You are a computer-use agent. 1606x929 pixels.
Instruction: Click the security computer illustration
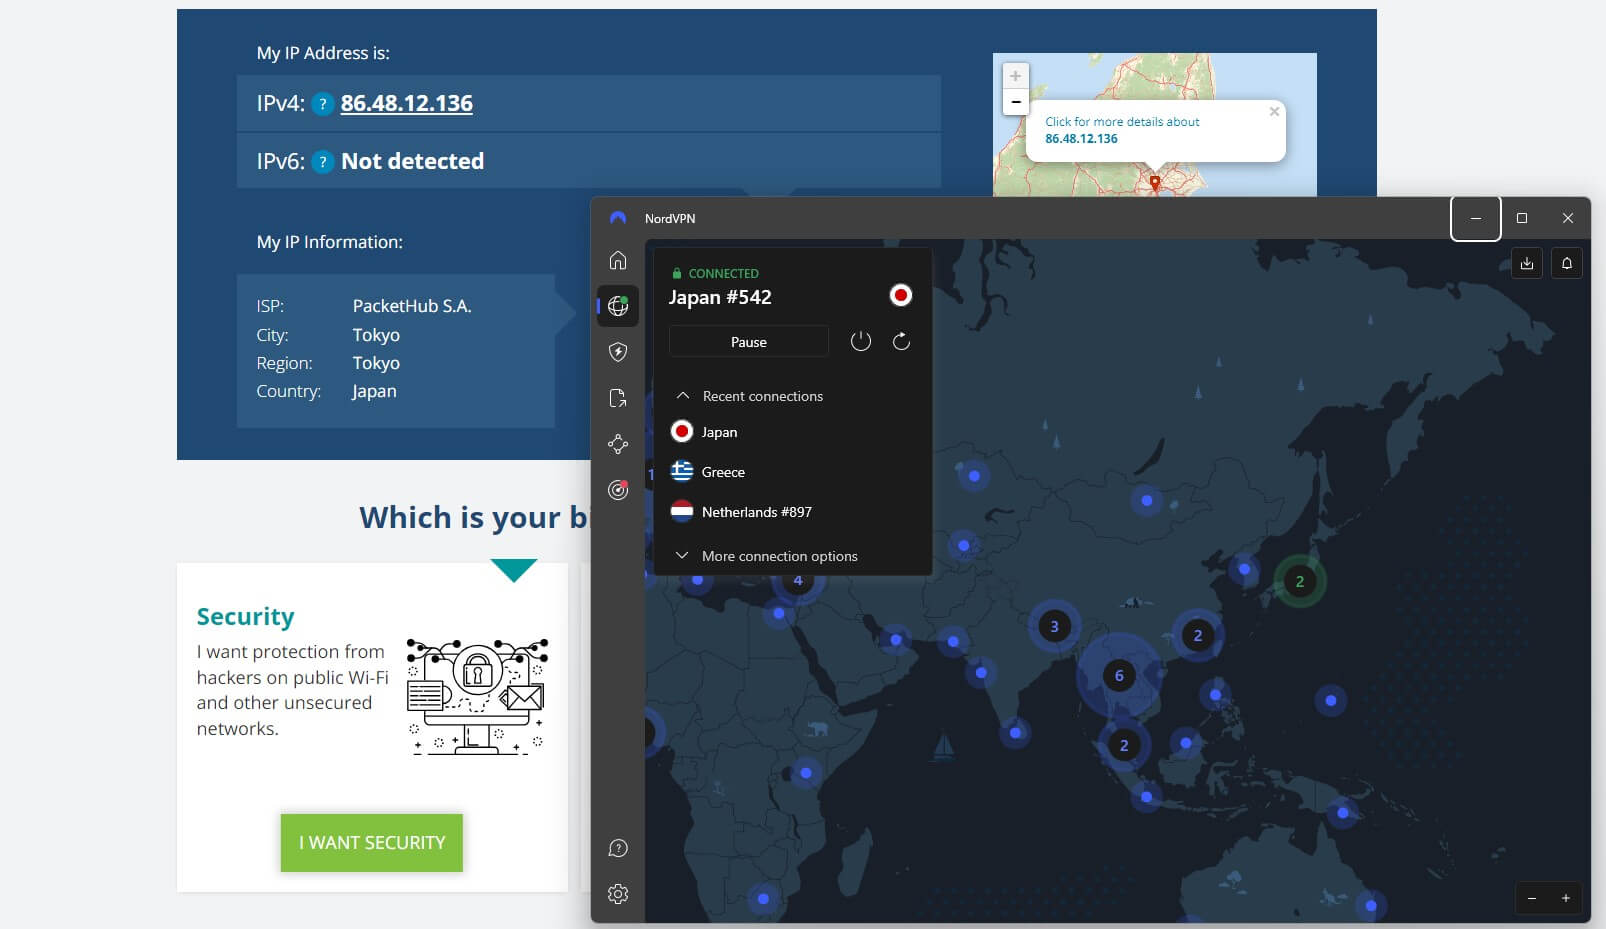click(477, 696)
